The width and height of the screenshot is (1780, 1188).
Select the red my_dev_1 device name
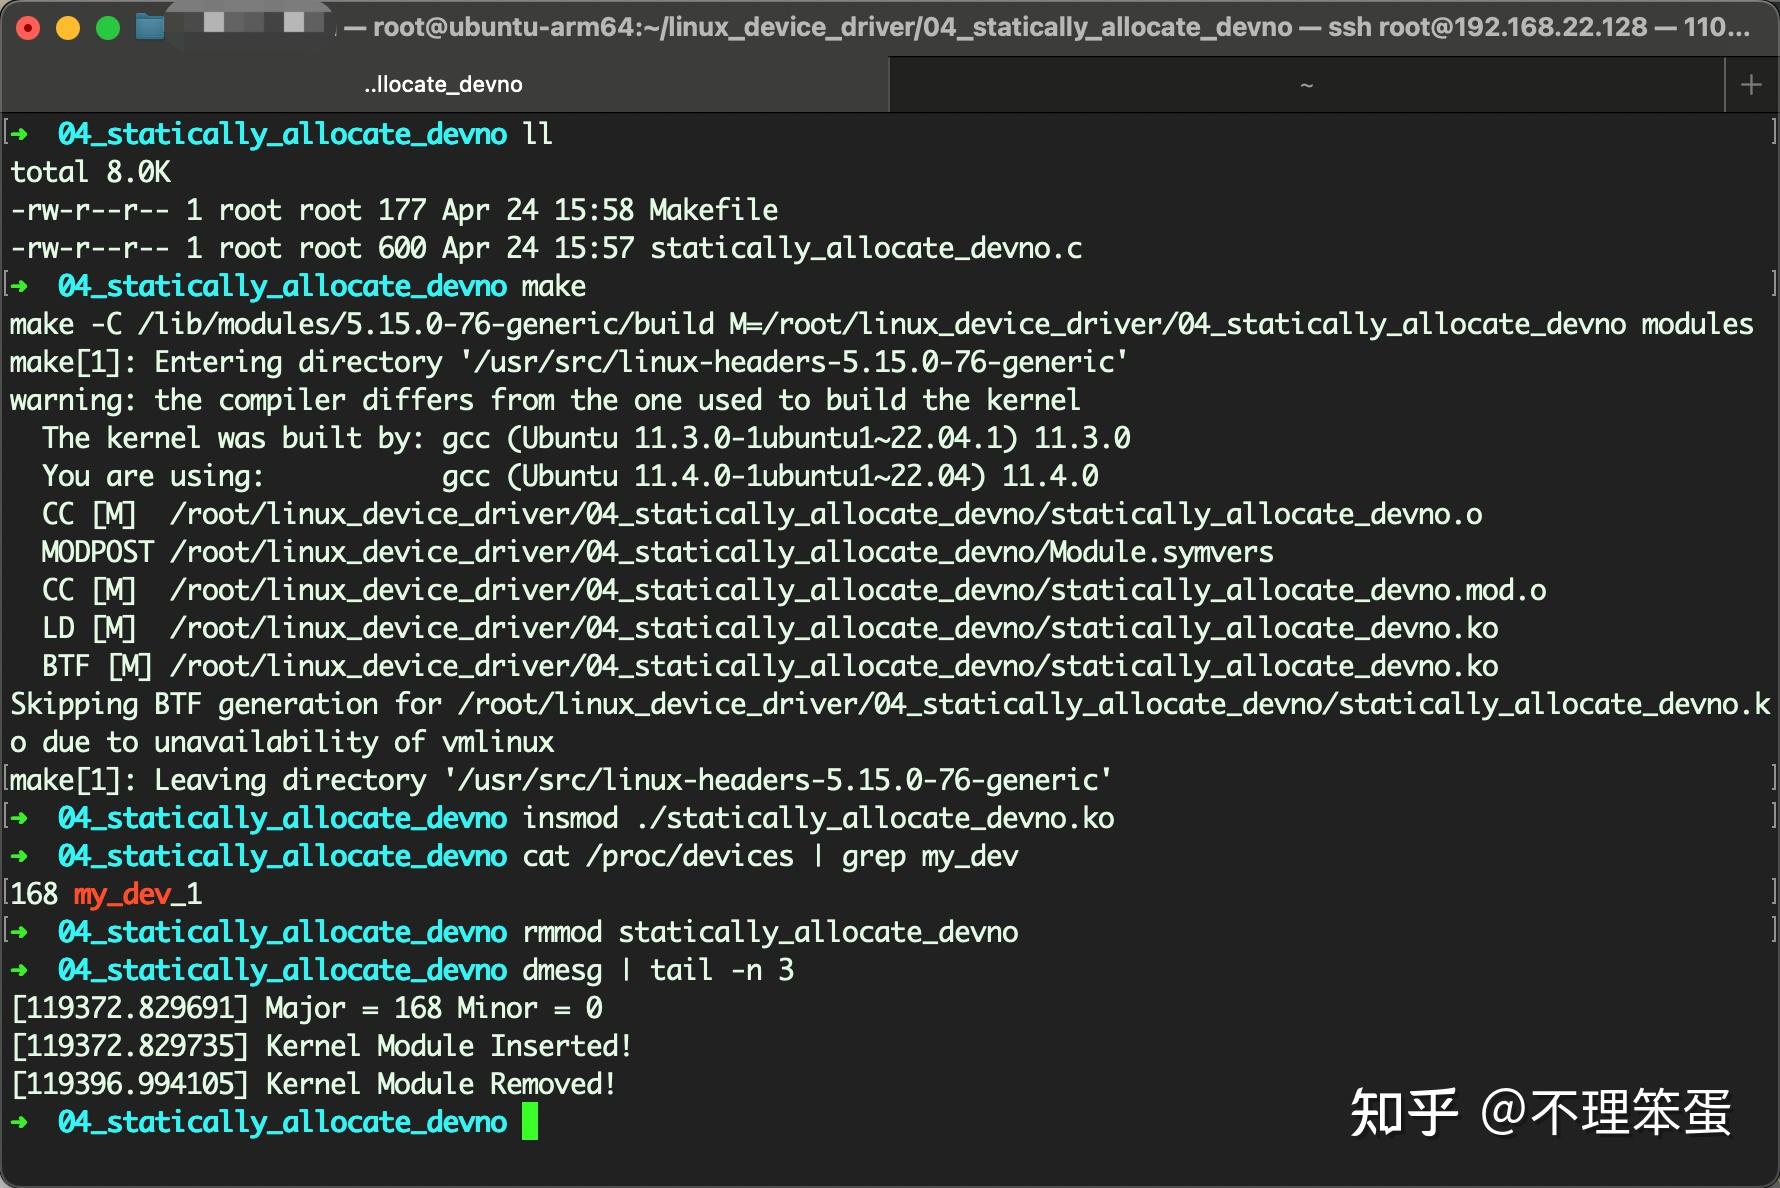point(138,894)
